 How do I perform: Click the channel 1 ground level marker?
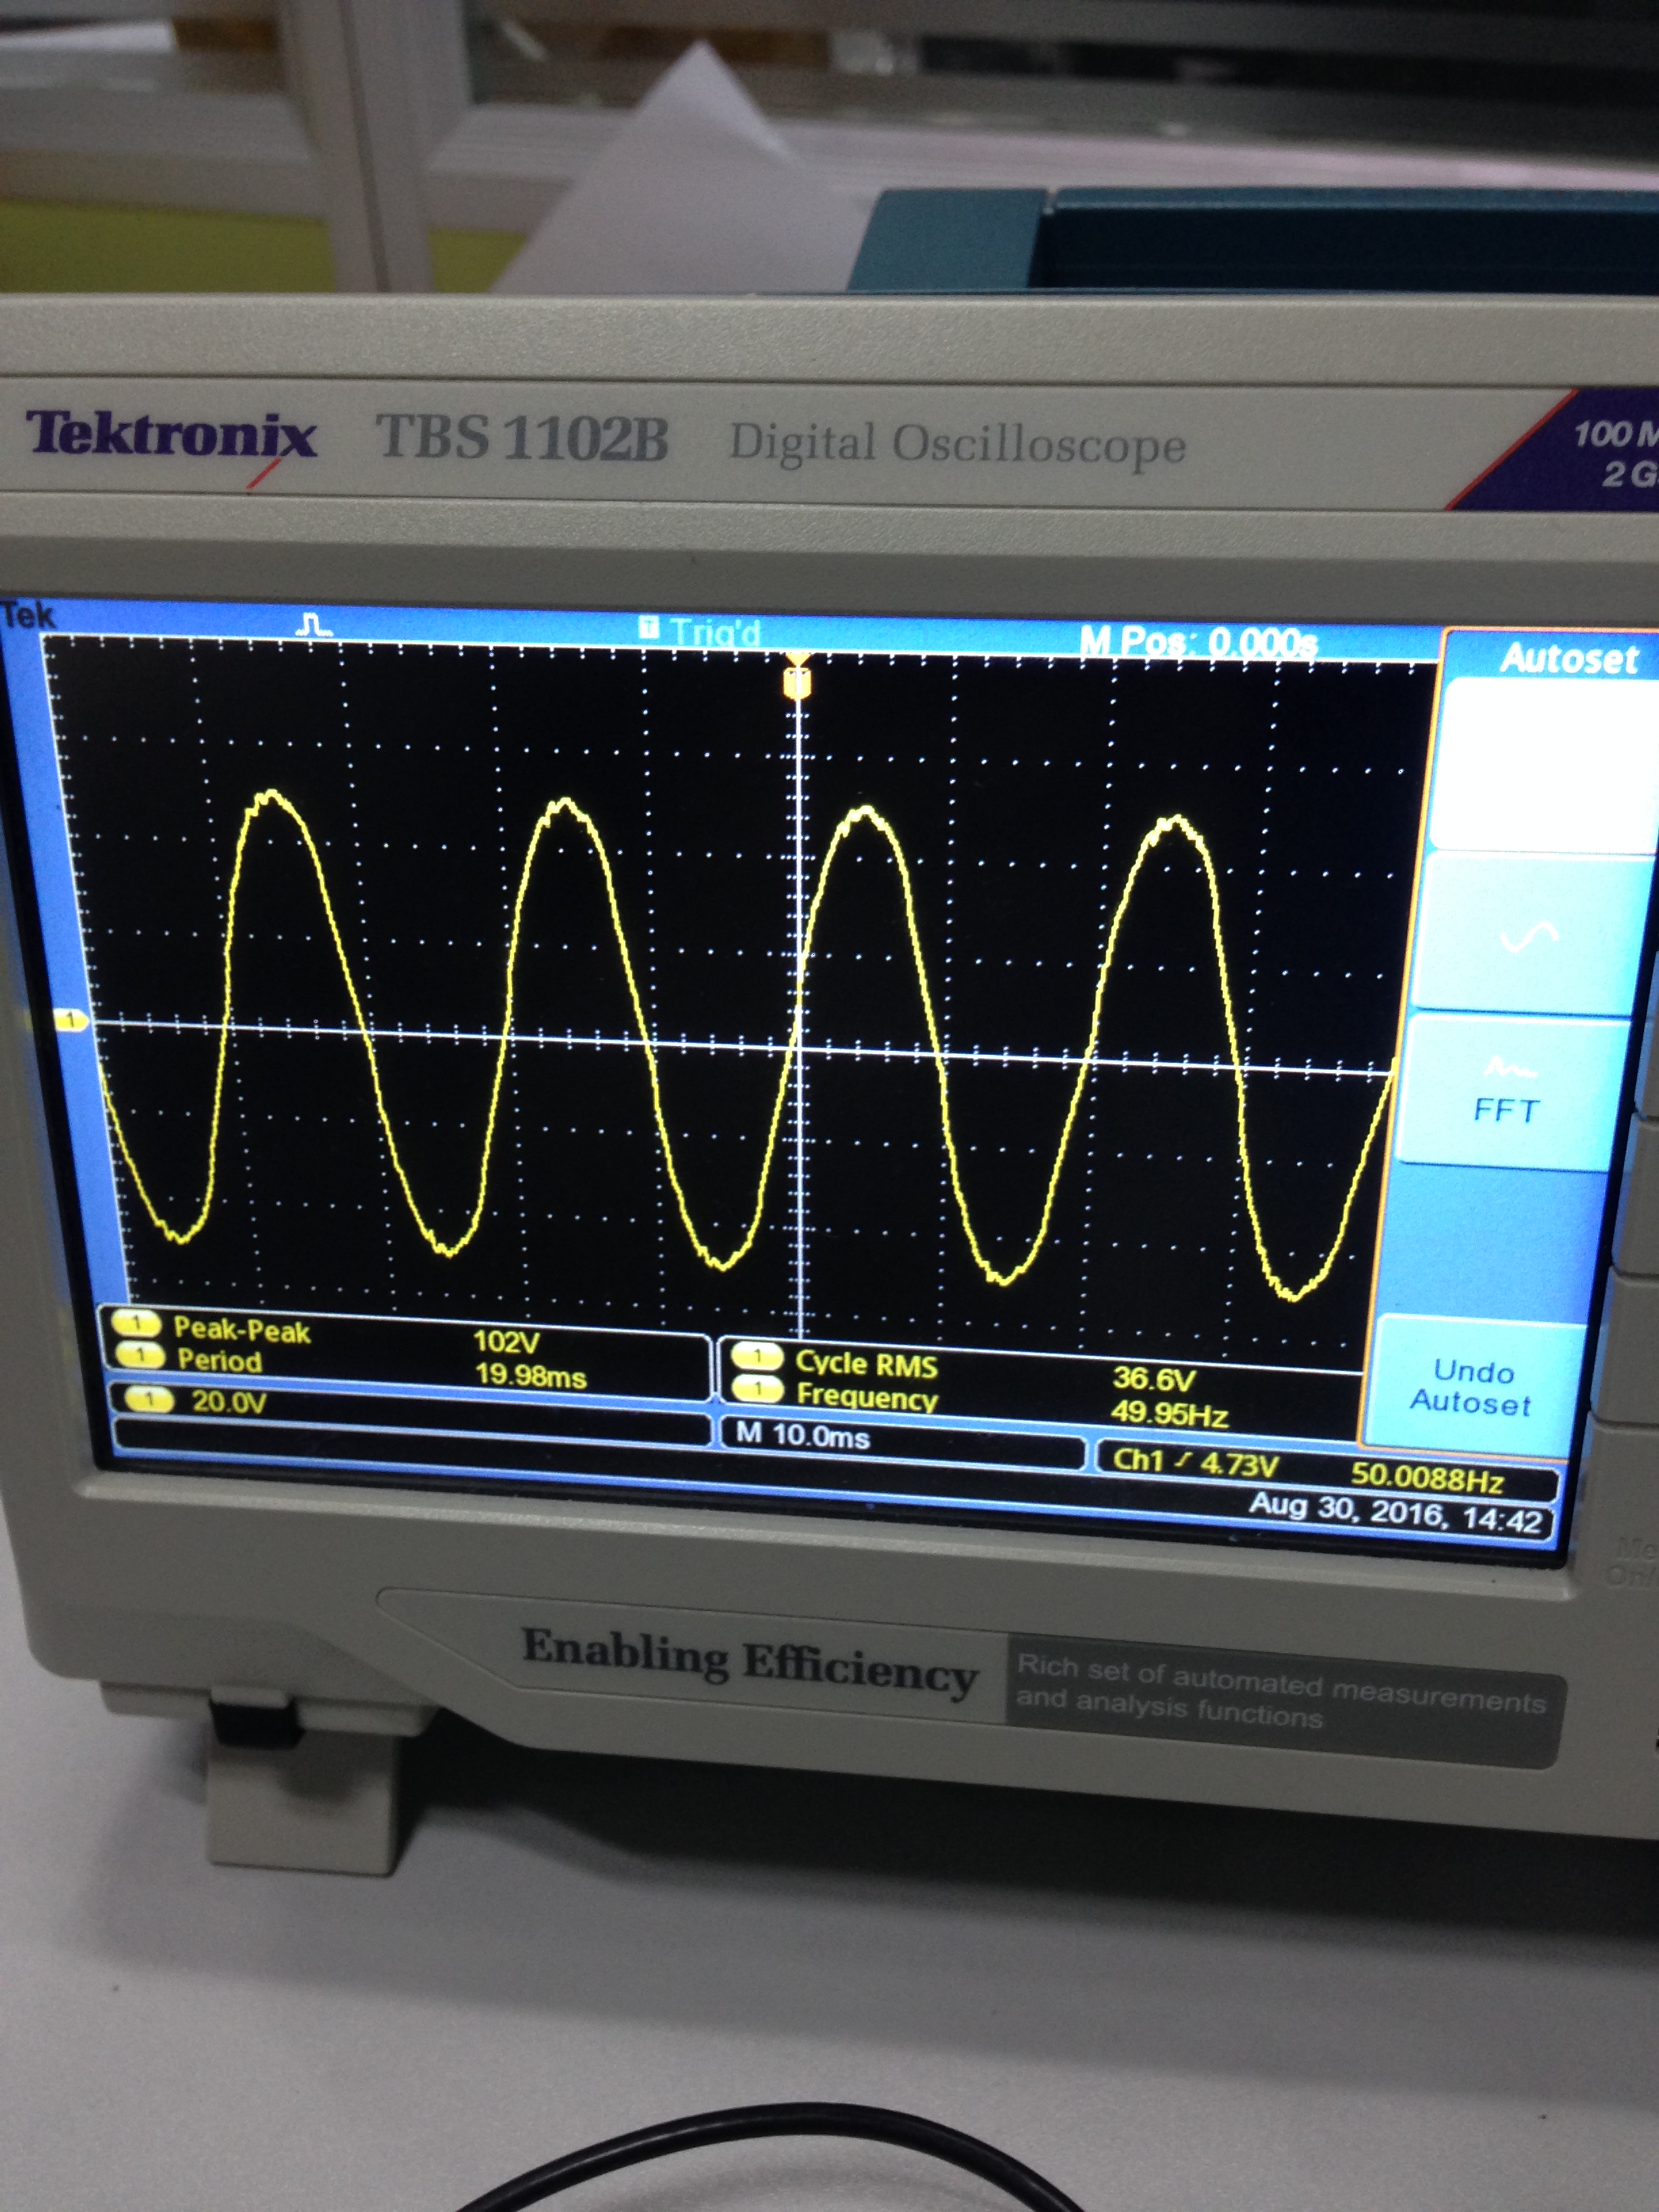click(x=70, y=1019)
